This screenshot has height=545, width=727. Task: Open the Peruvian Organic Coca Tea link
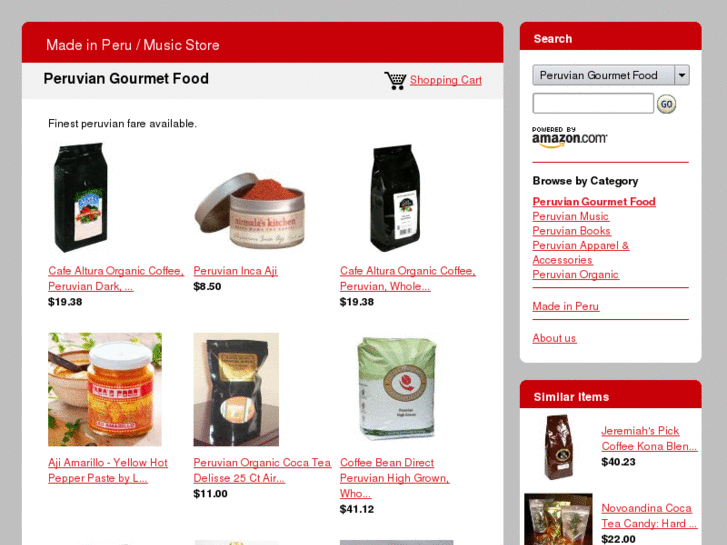click(x=262, y=470)
